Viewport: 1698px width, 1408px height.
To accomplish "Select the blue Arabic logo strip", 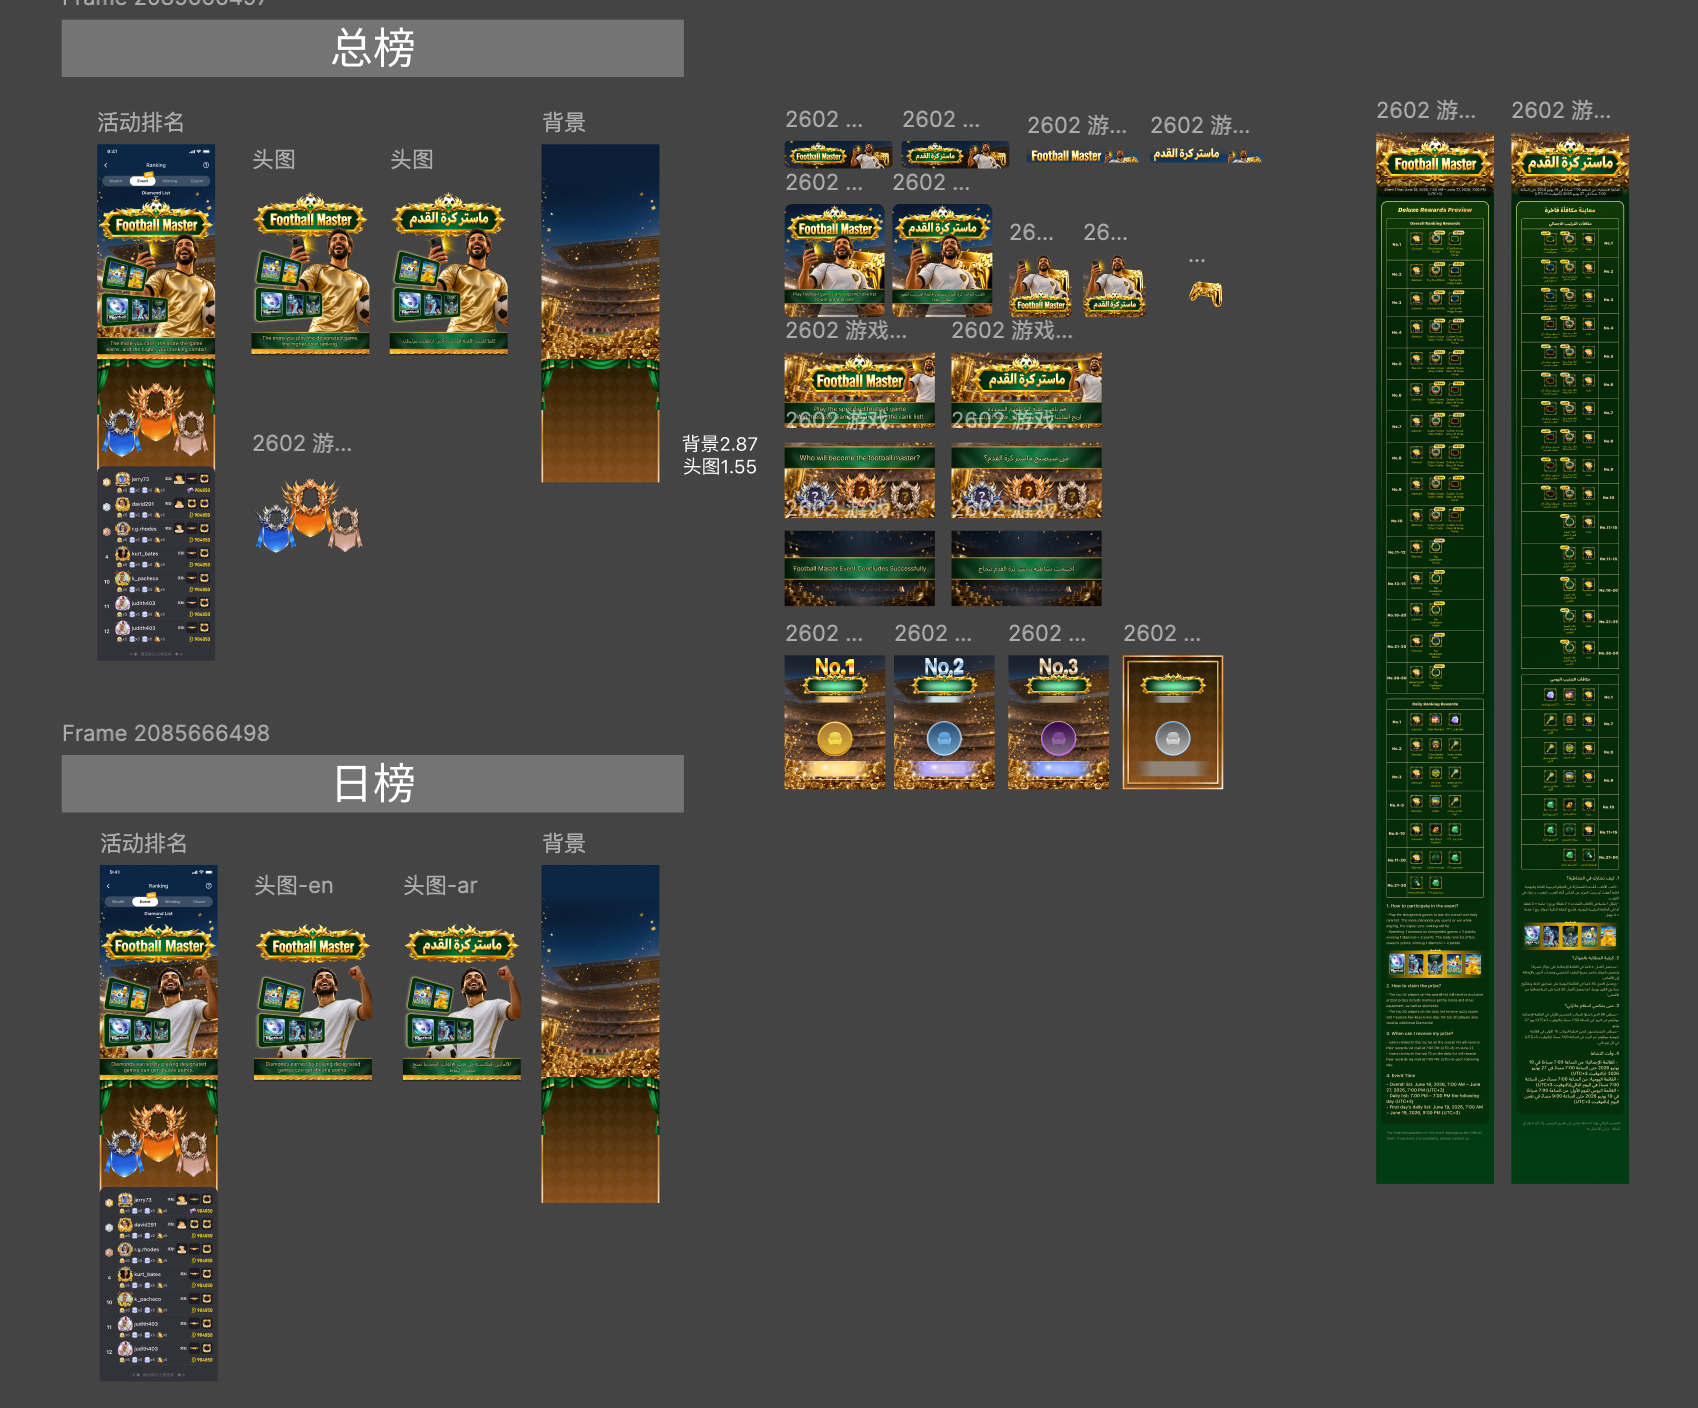I will pyautogui.click(x=1207, y=155).
